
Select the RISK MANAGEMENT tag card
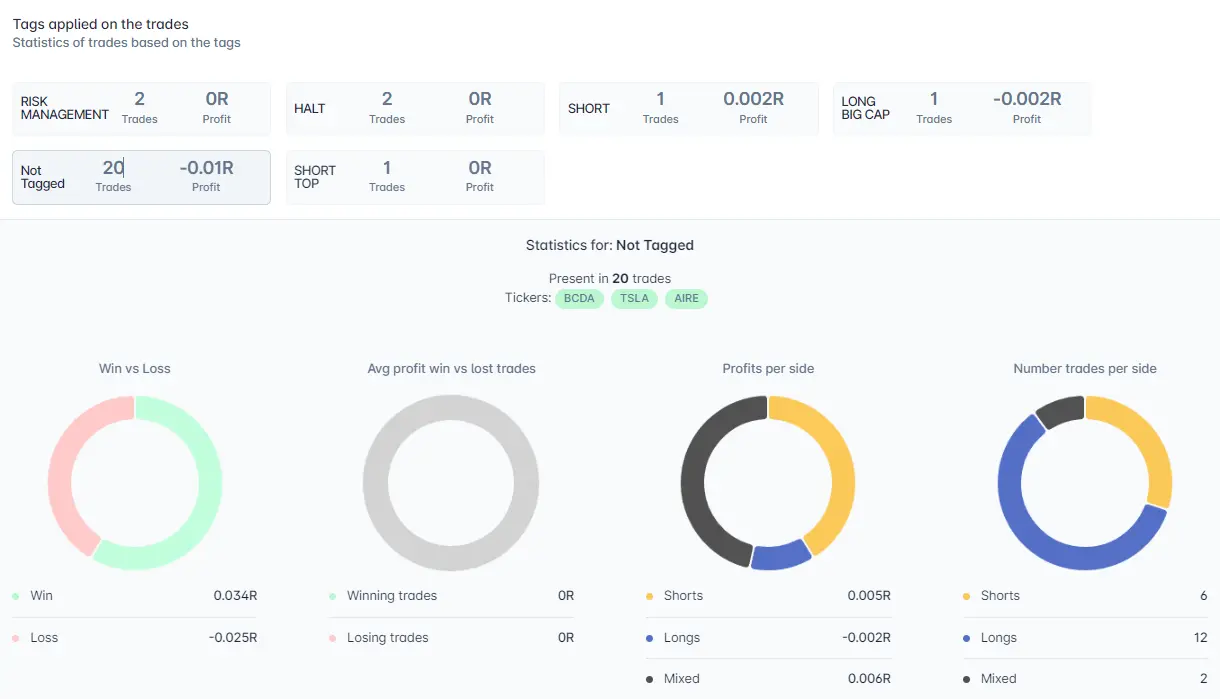(141, 108)
